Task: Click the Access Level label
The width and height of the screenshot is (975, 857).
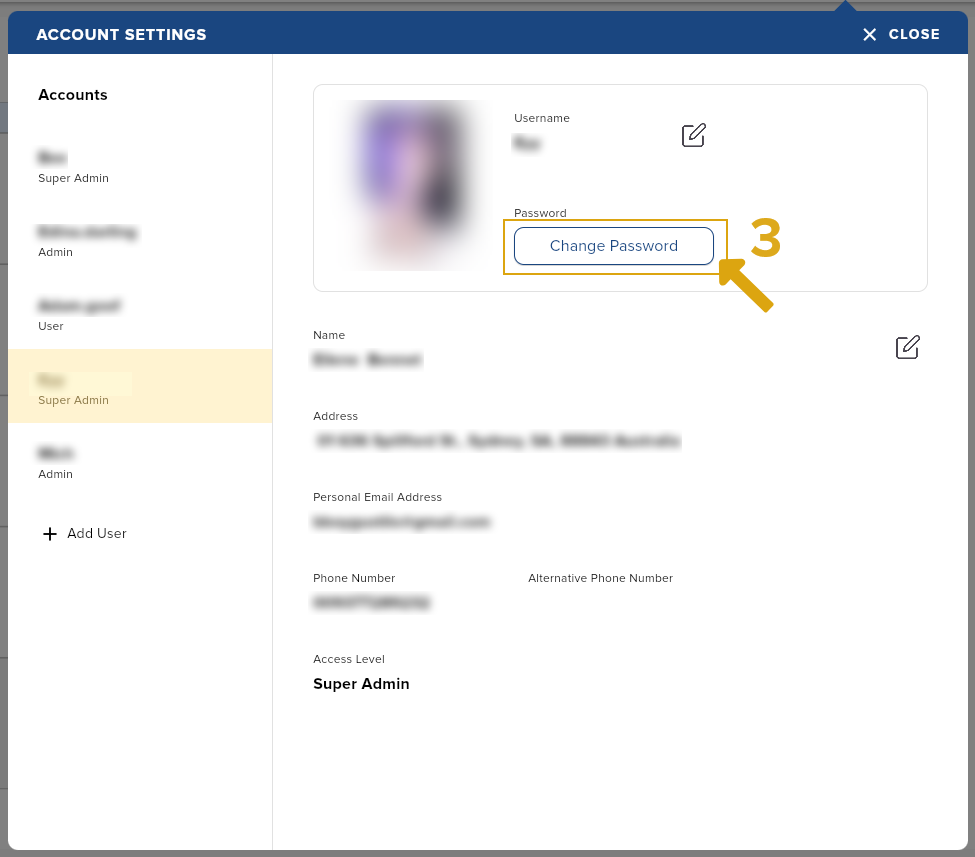Action: tap(349, 659)
